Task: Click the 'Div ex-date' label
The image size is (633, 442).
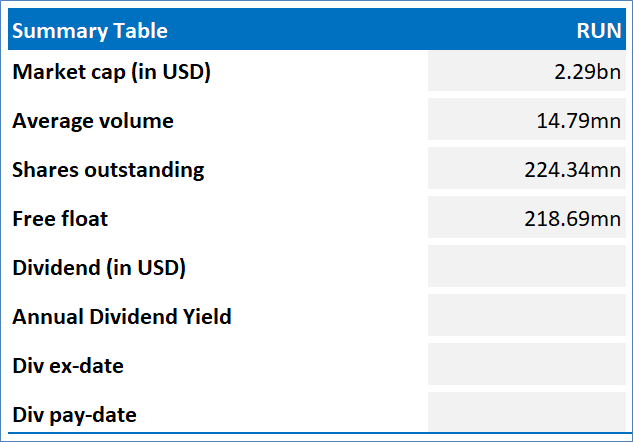Action: point(68,366)
